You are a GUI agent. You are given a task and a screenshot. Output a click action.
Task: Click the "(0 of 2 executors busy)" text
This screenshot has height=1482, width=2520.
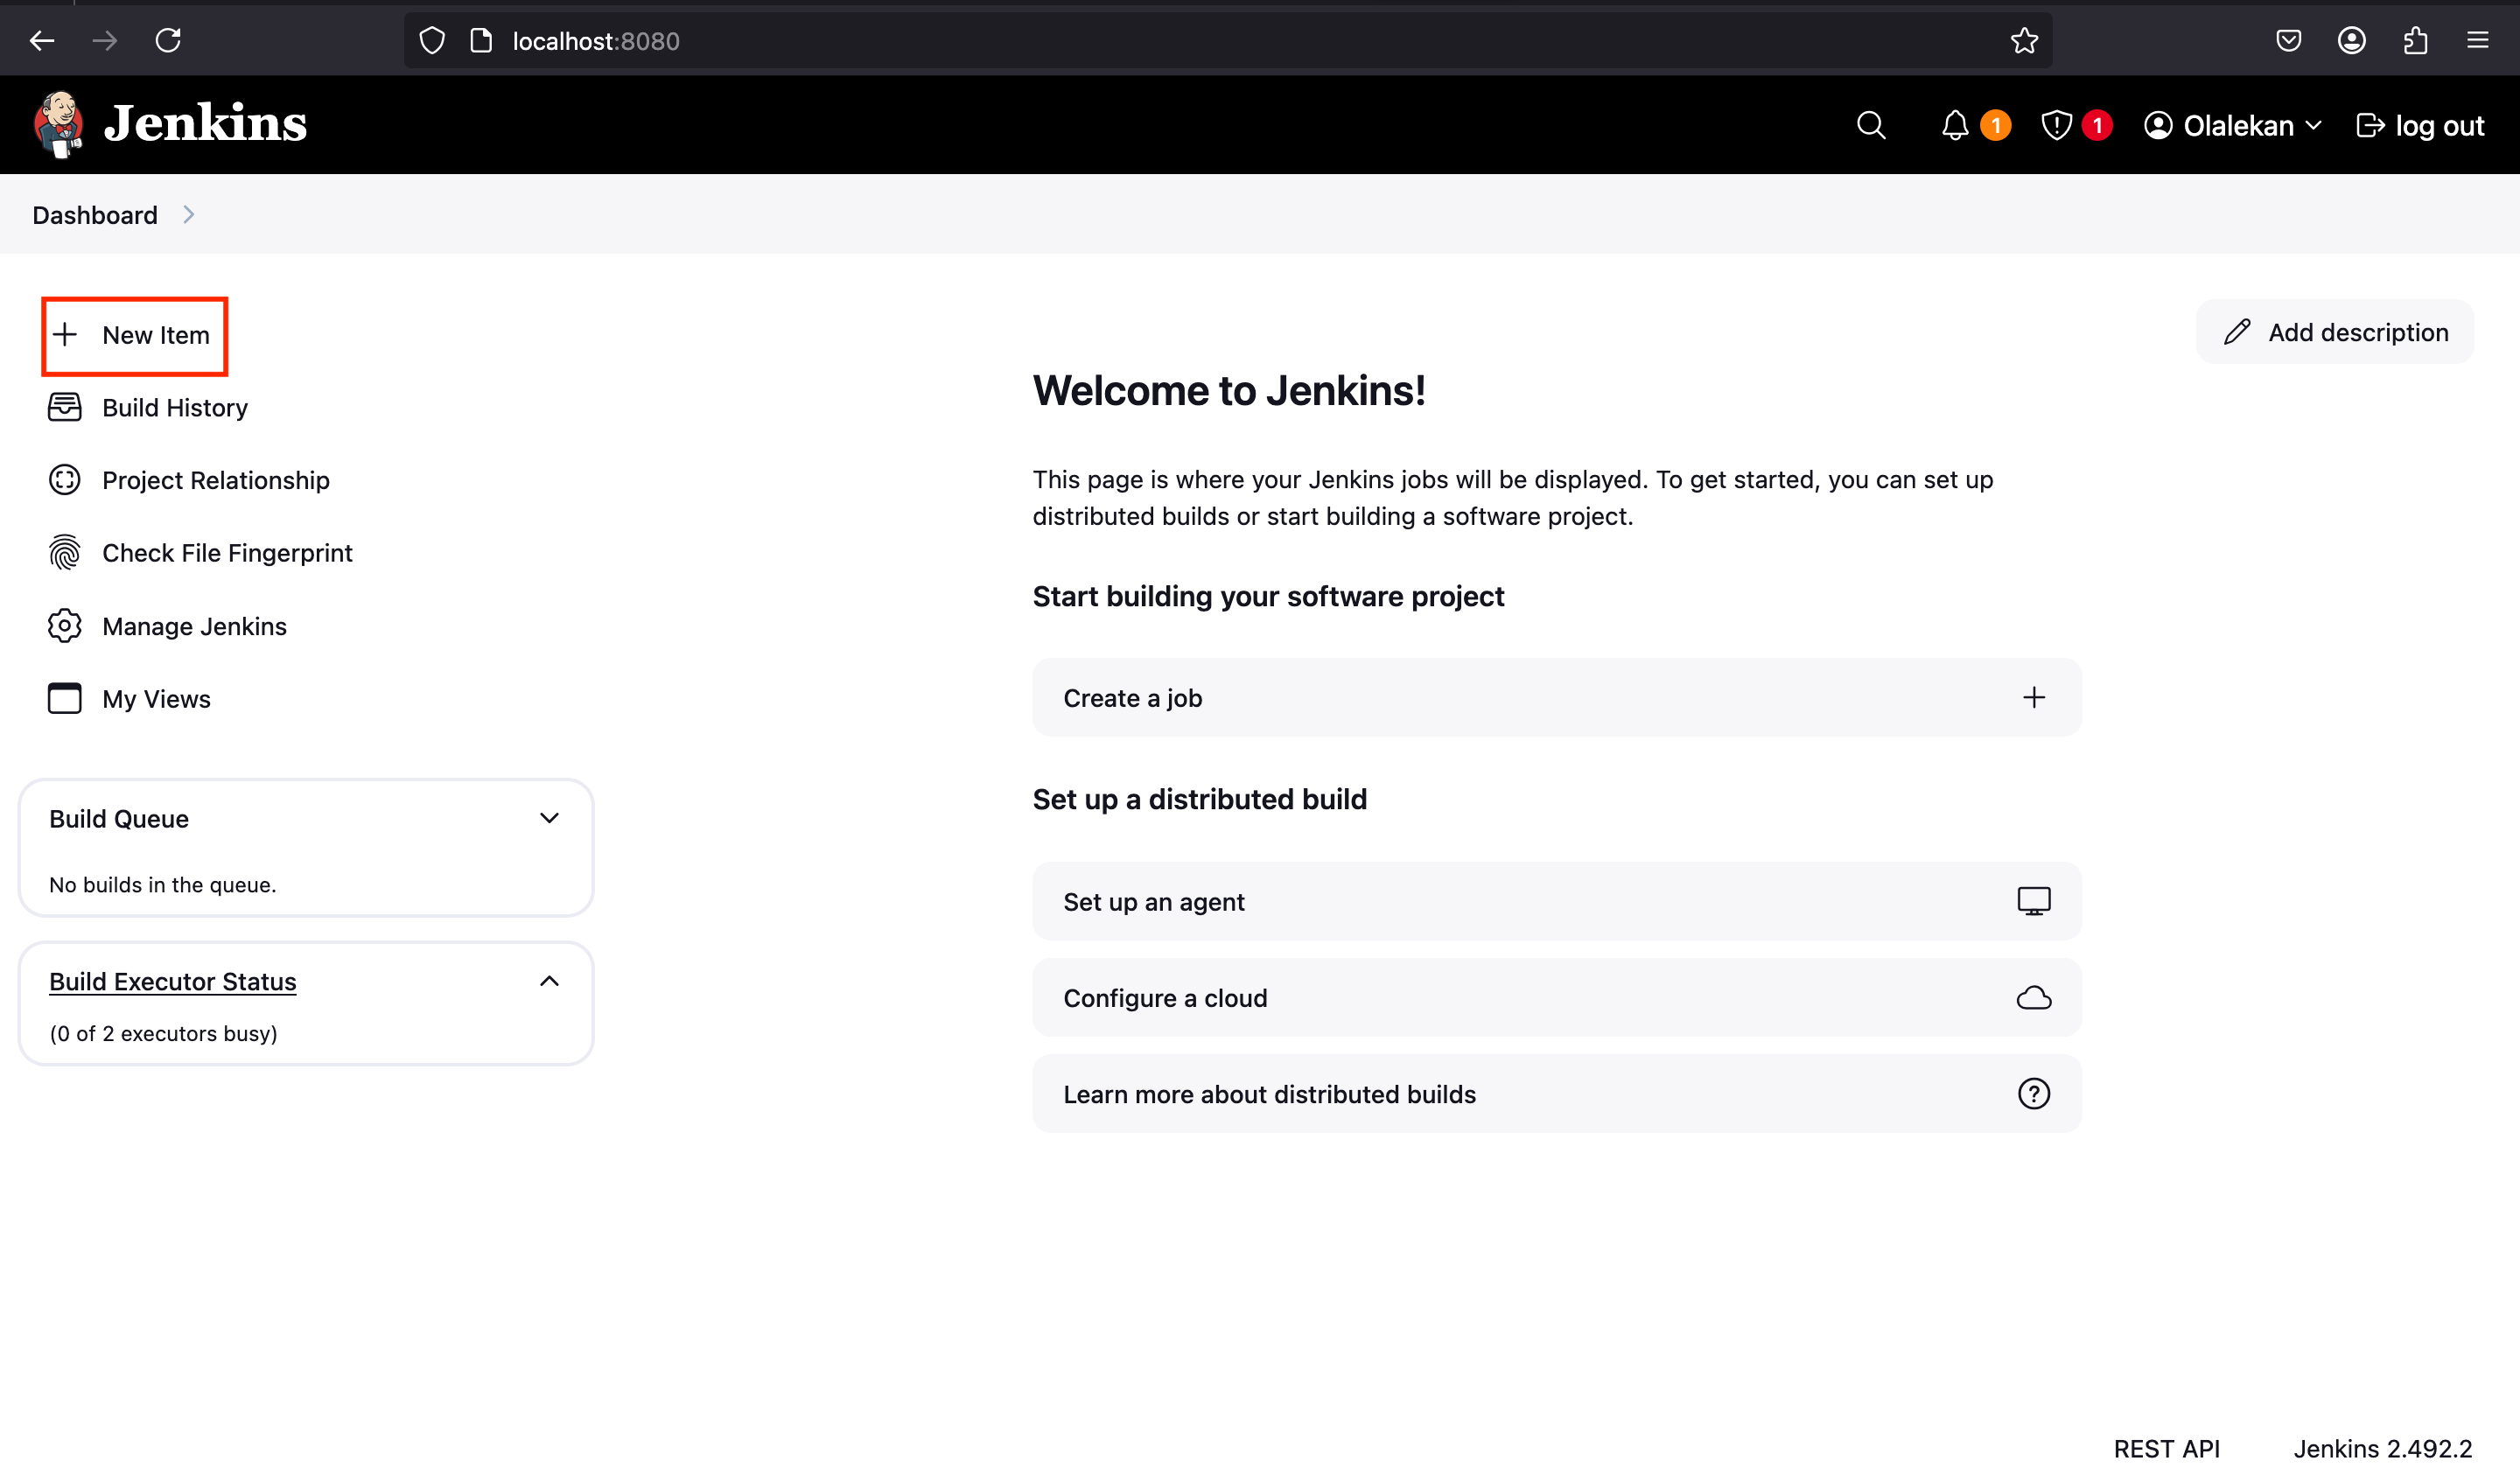(x=164, y=1034)
